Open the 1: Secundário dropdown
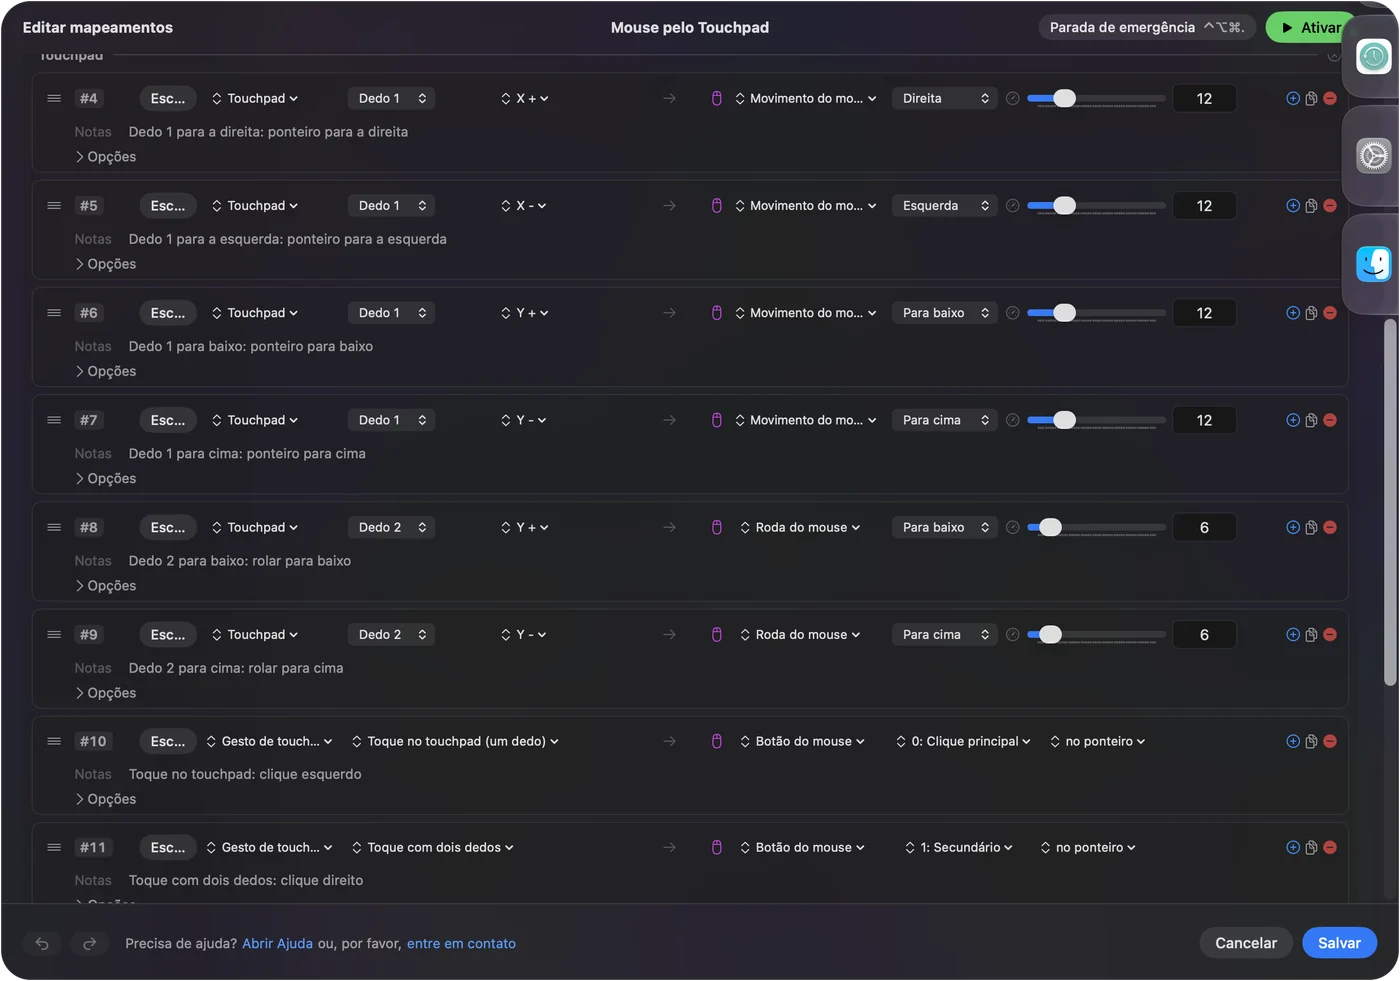The image size is (1400, 981). 959,847
